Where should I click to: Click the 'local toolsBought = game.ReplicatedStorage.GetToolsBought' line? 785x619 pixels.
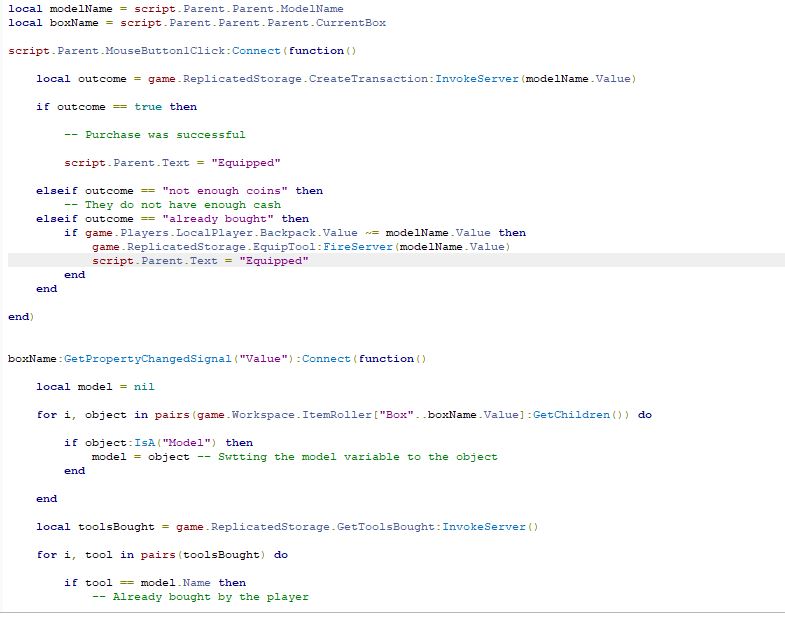pyautogui.click(x=287, y=527)
